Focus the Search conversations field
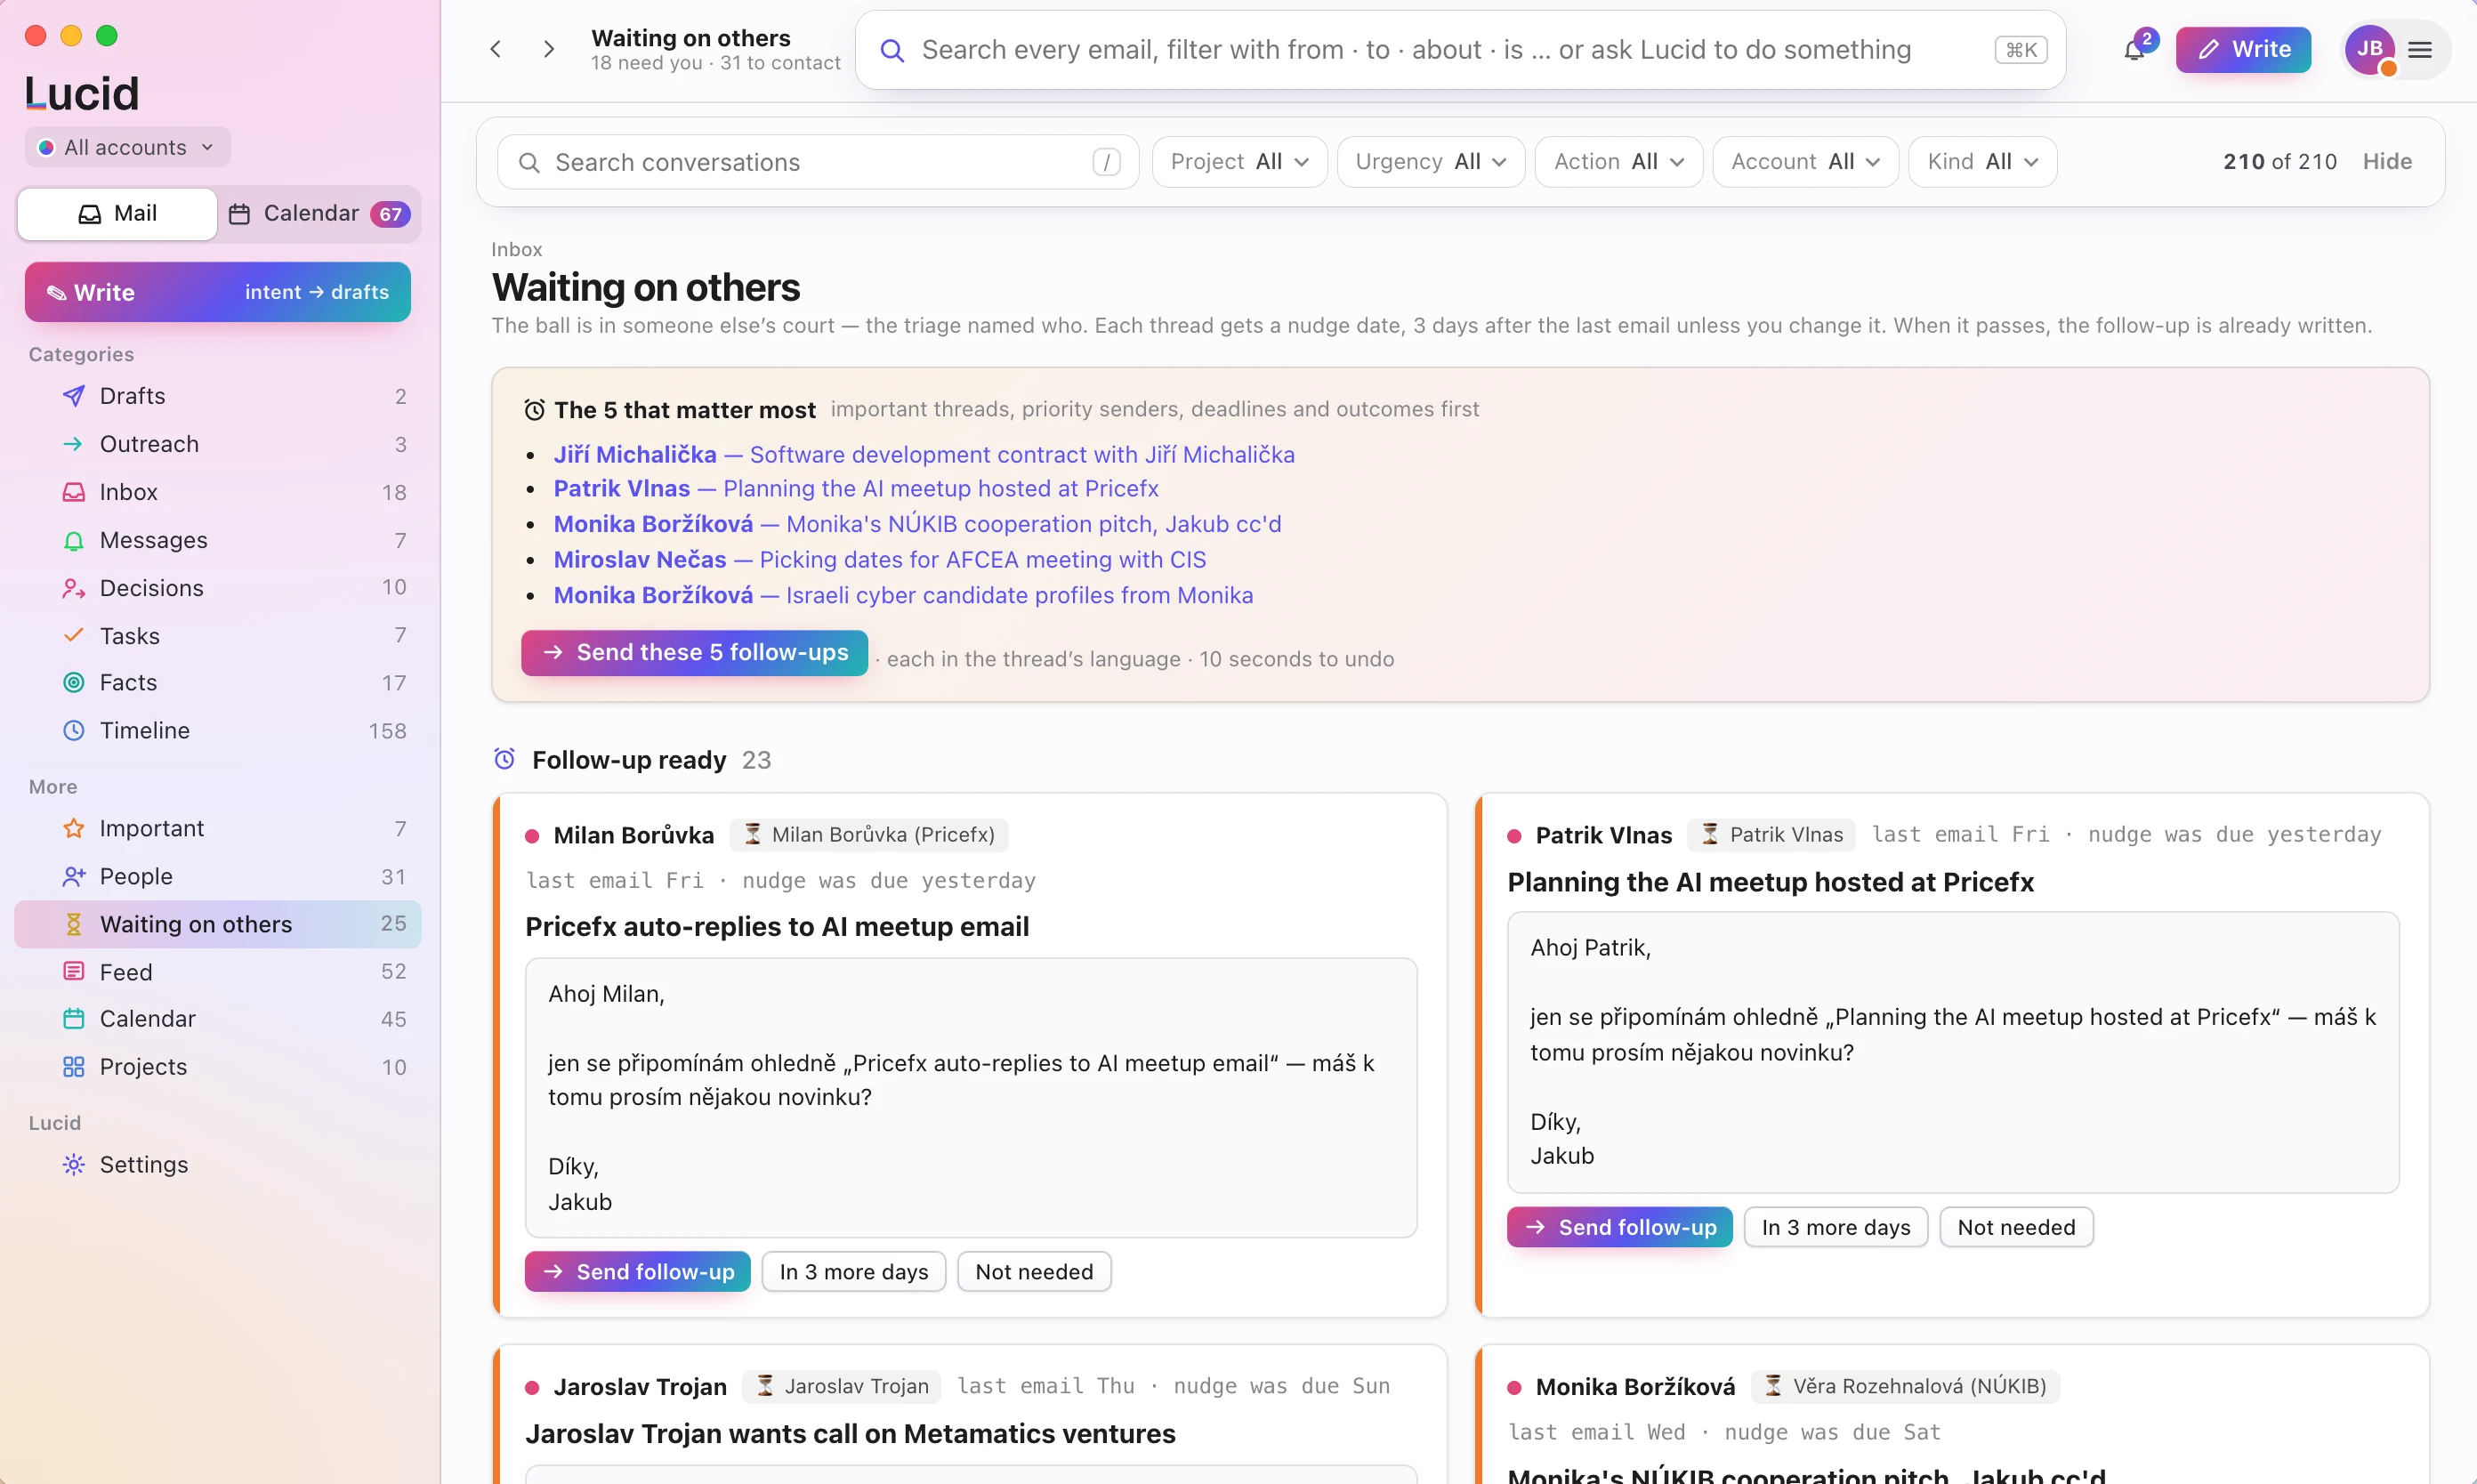 [x=817, y=161]
